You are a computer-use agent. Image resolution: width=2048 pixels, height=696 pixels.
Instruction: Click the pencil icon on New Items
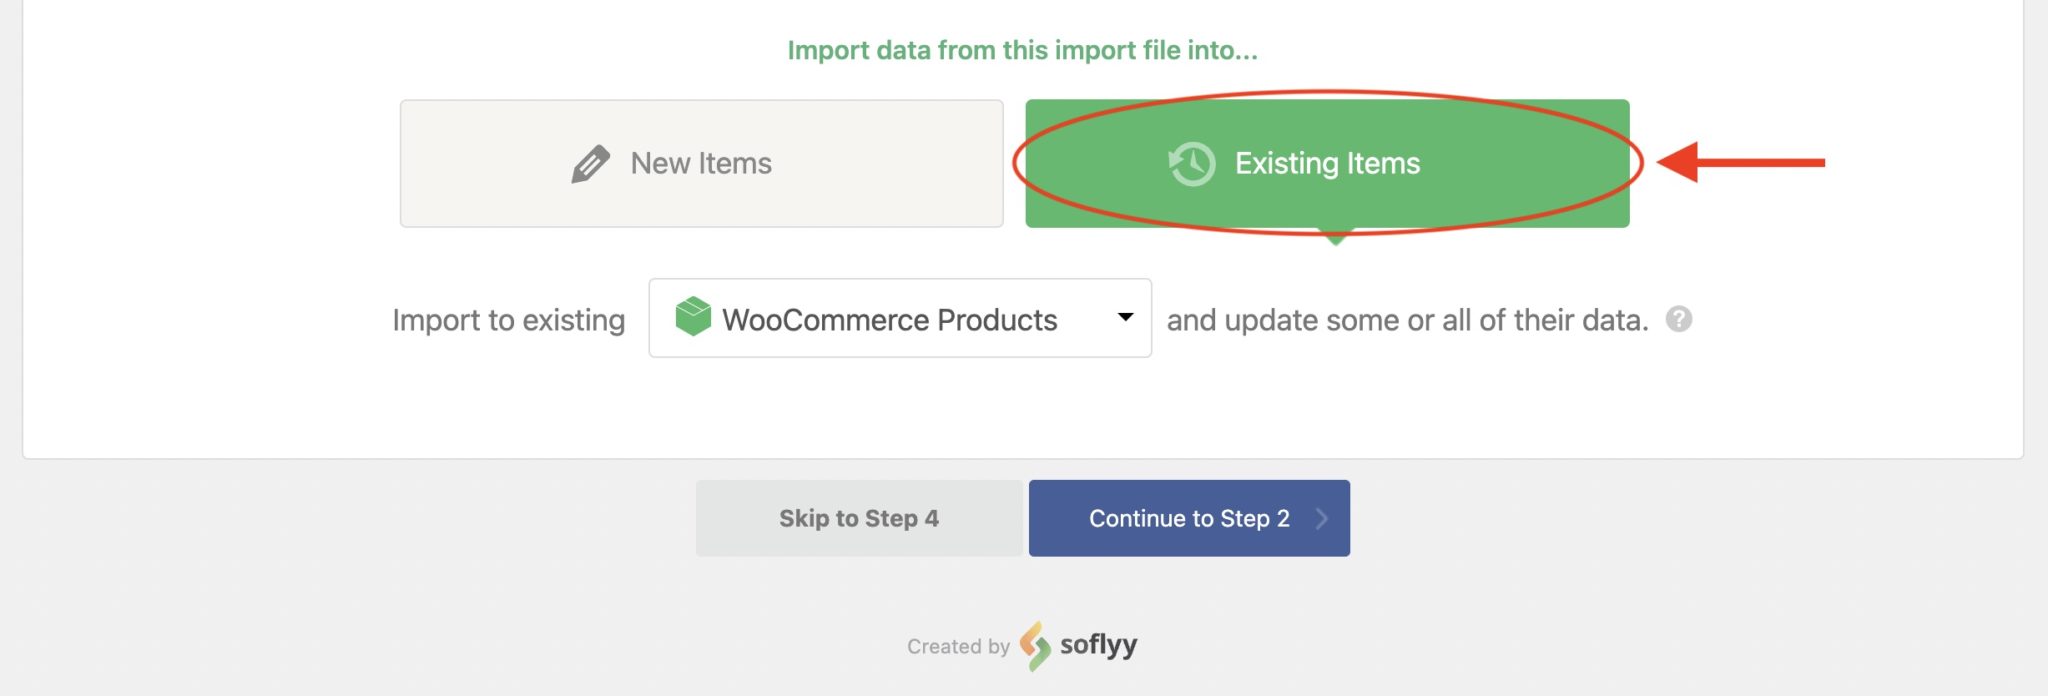click(592, 162)
